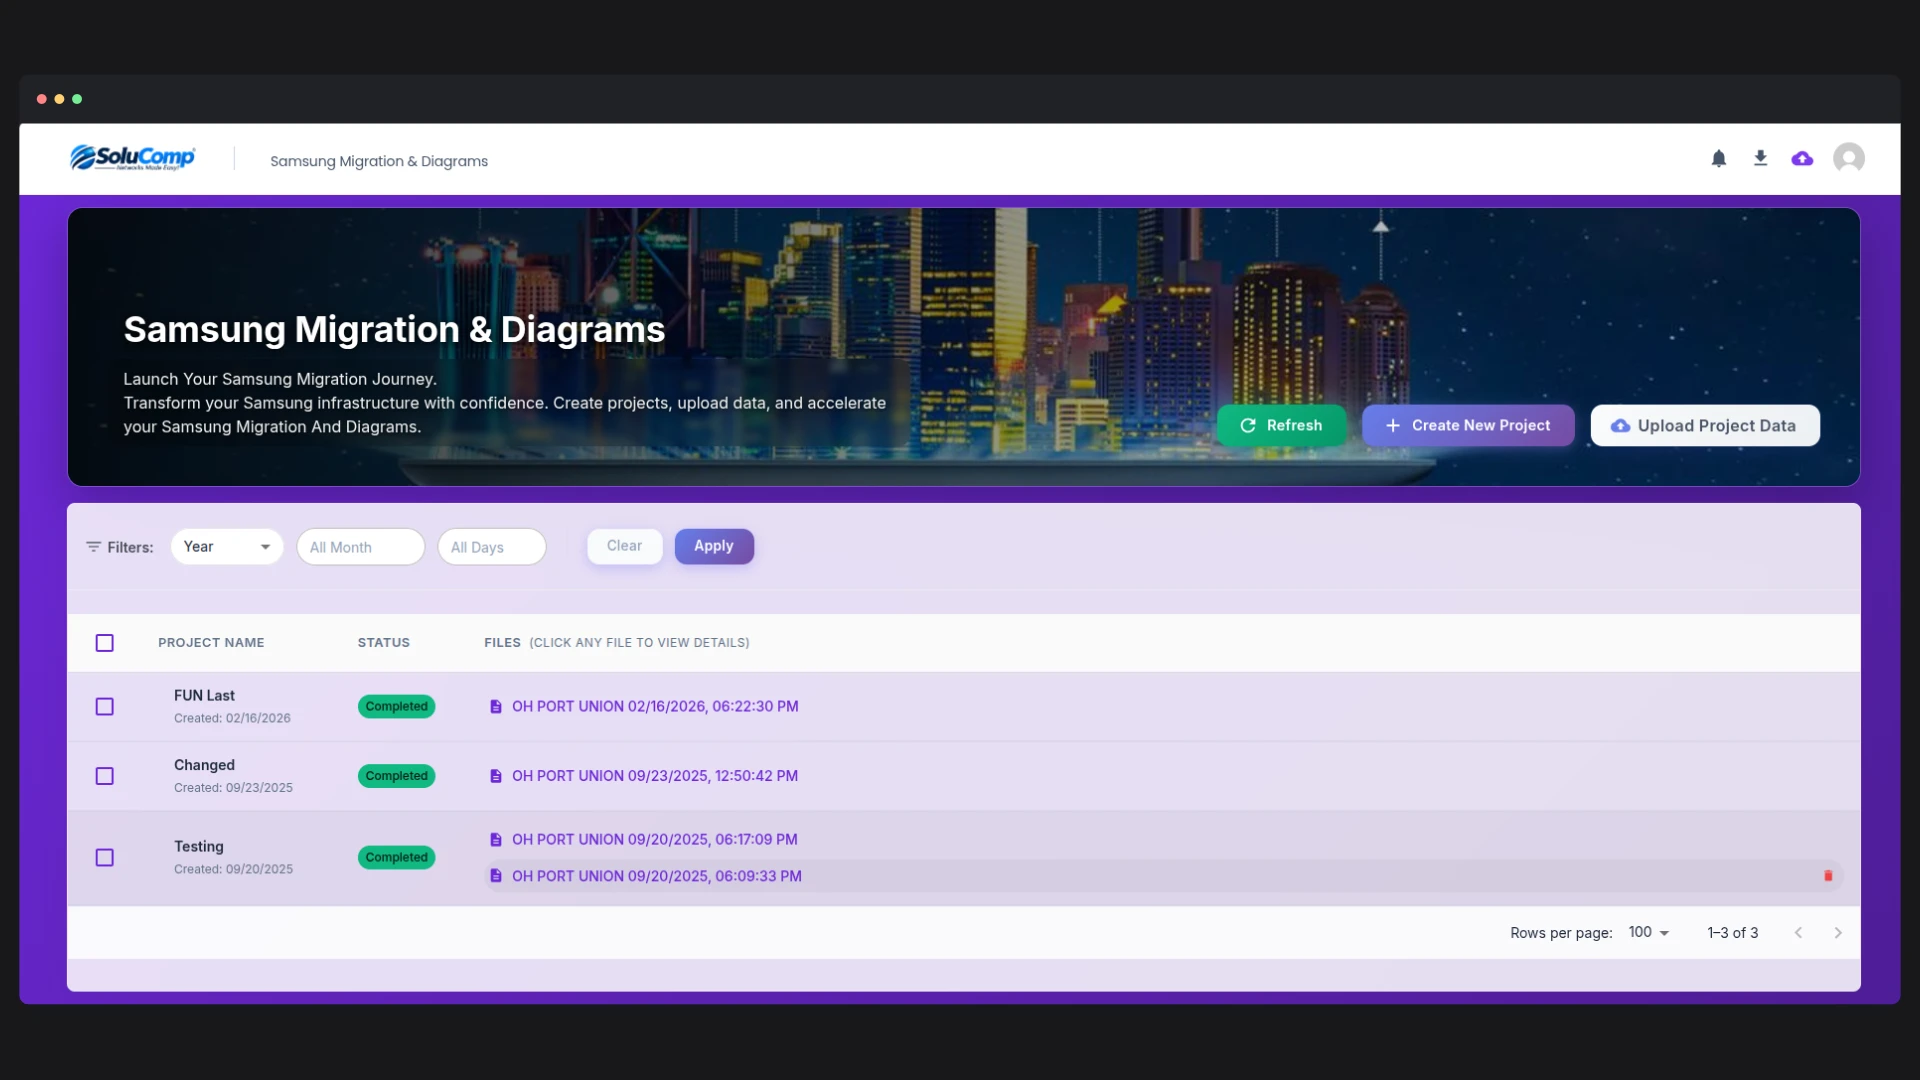This screenshot has width=1920, height=1080.
Task: Open file OH PORT UNION 09/20/2025, 06:09:33 PM
Action: tap(657, 876)
